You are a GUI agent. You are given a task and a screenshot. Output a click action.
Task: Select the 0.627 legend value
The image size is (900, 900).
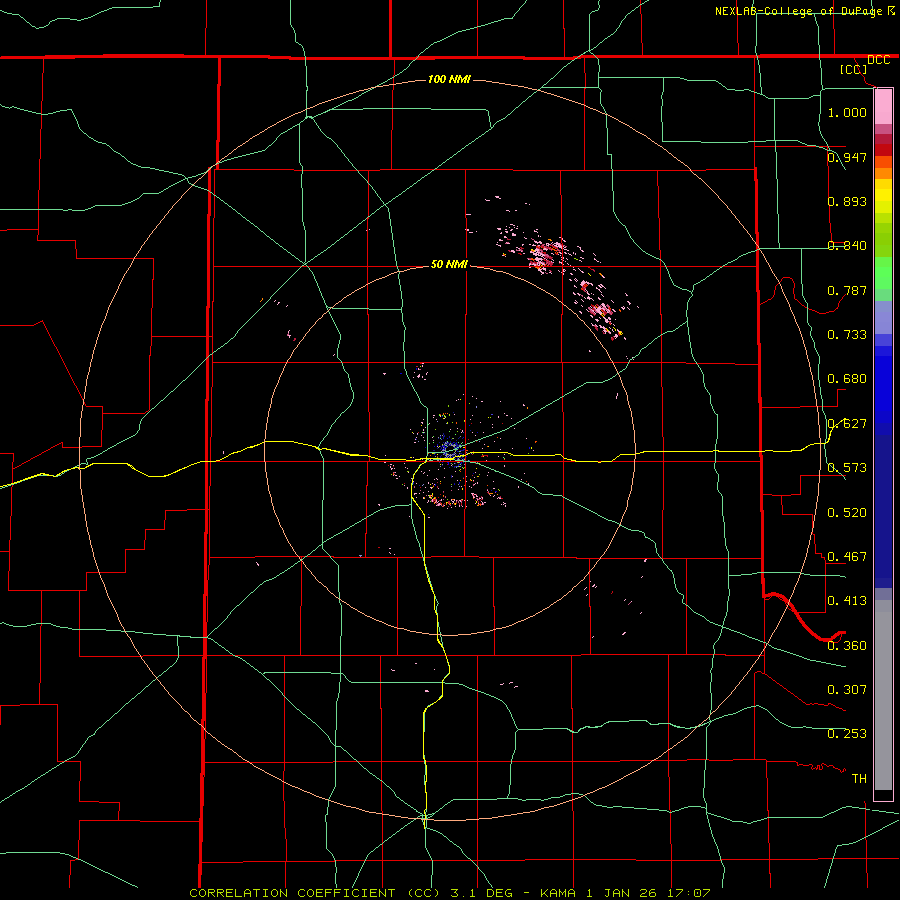tap(847, 424)
